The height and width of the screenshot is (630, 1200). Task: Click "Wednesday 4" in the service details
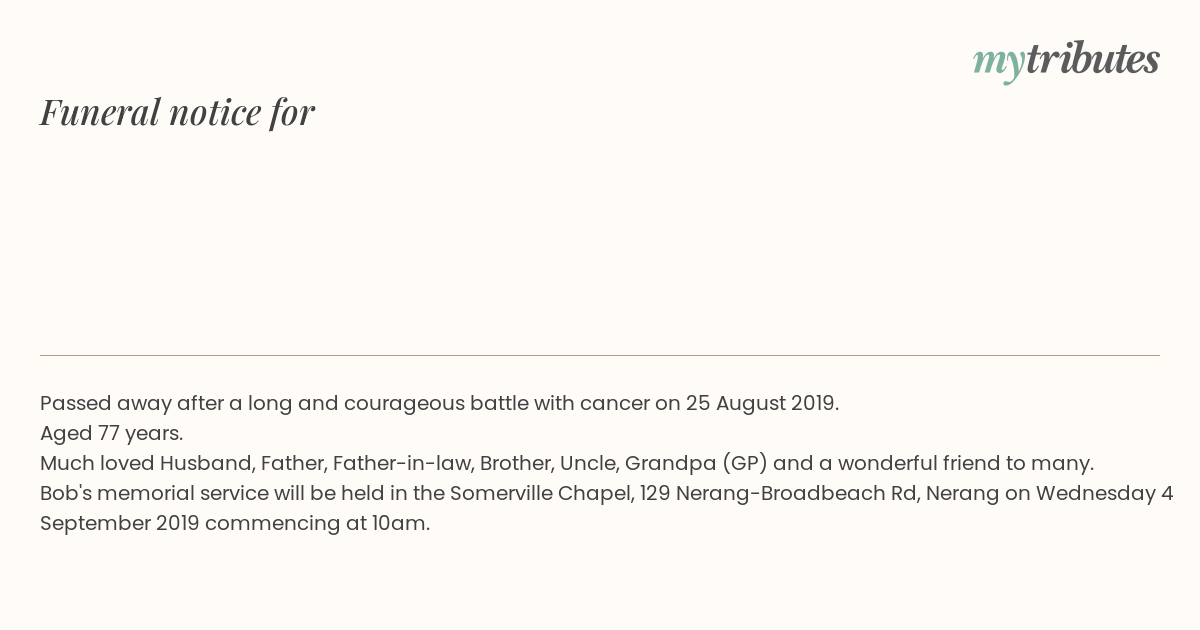[x=1104, y=494]
